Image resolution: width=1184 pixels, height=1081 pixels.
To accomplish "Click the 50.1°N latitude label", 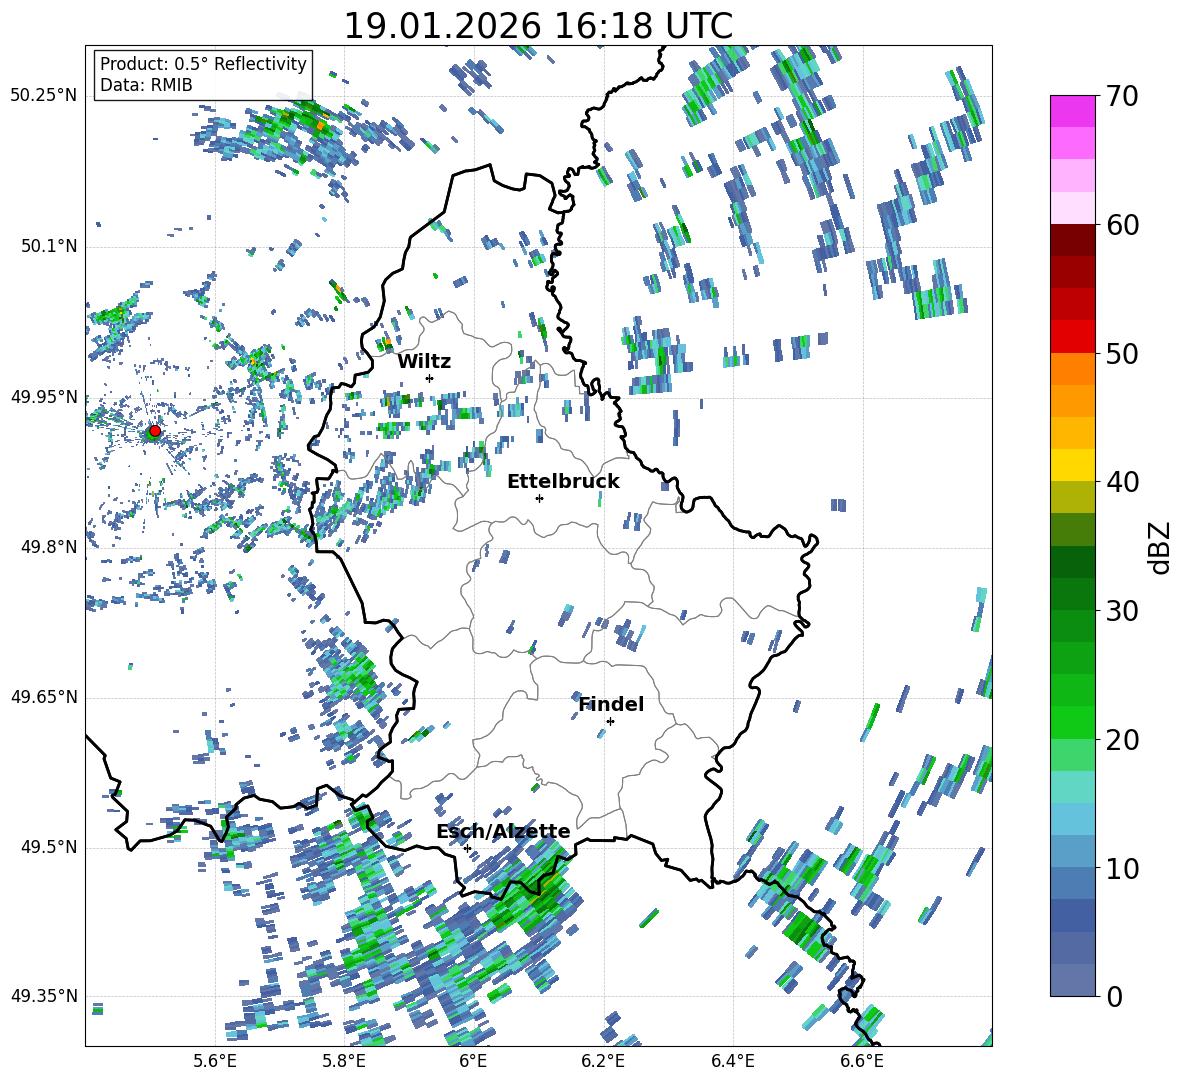I will [48, 246].
